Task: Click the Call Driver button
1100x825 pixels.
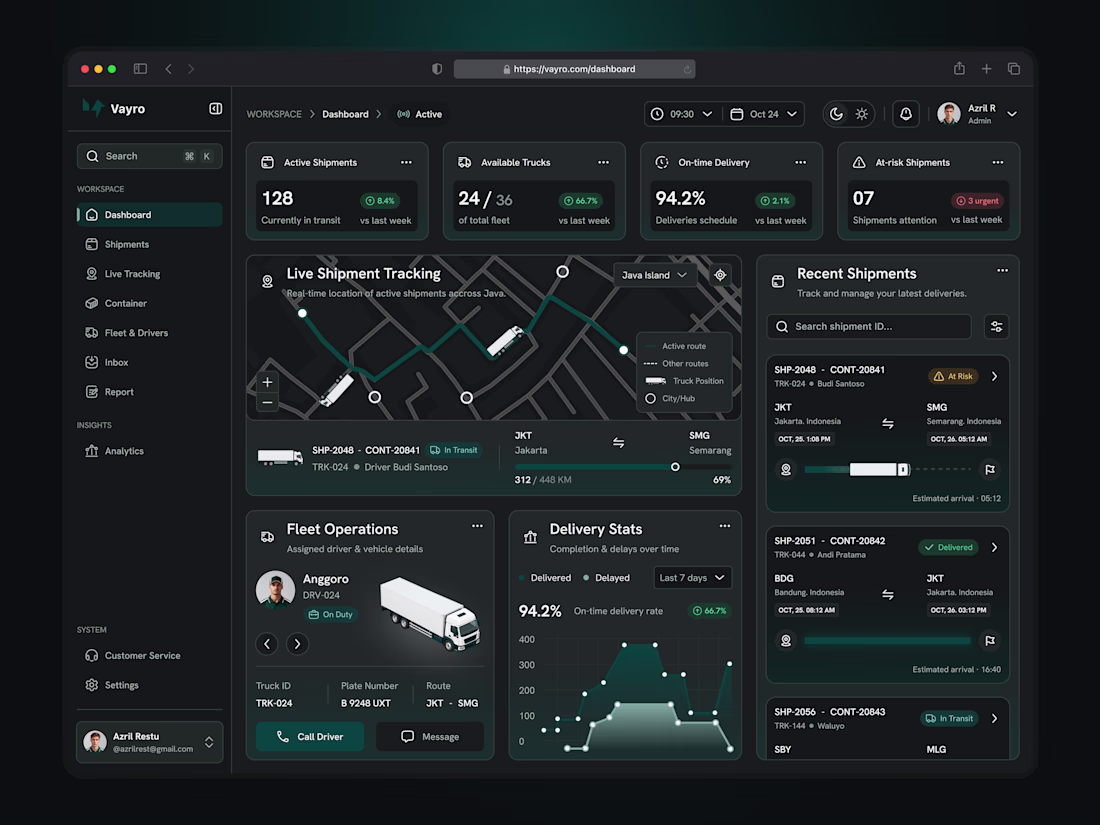Action: [x=310, y=737]
